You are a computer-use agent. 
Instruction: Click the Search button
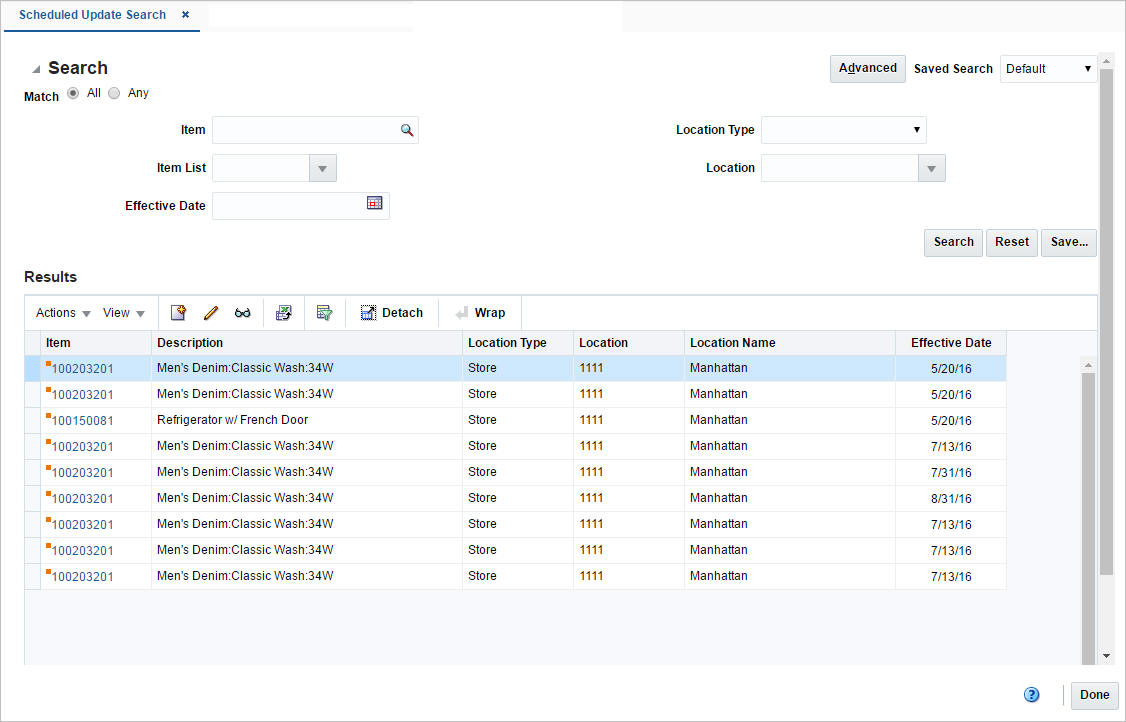point(953,242)
